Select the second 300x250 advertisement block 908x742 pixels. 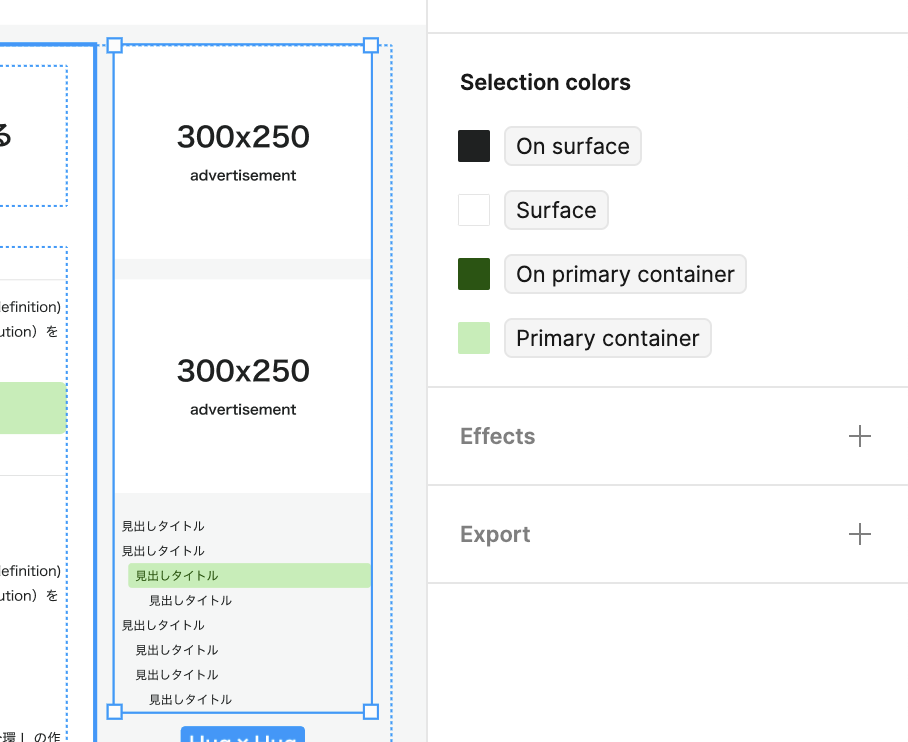(243, 386)
